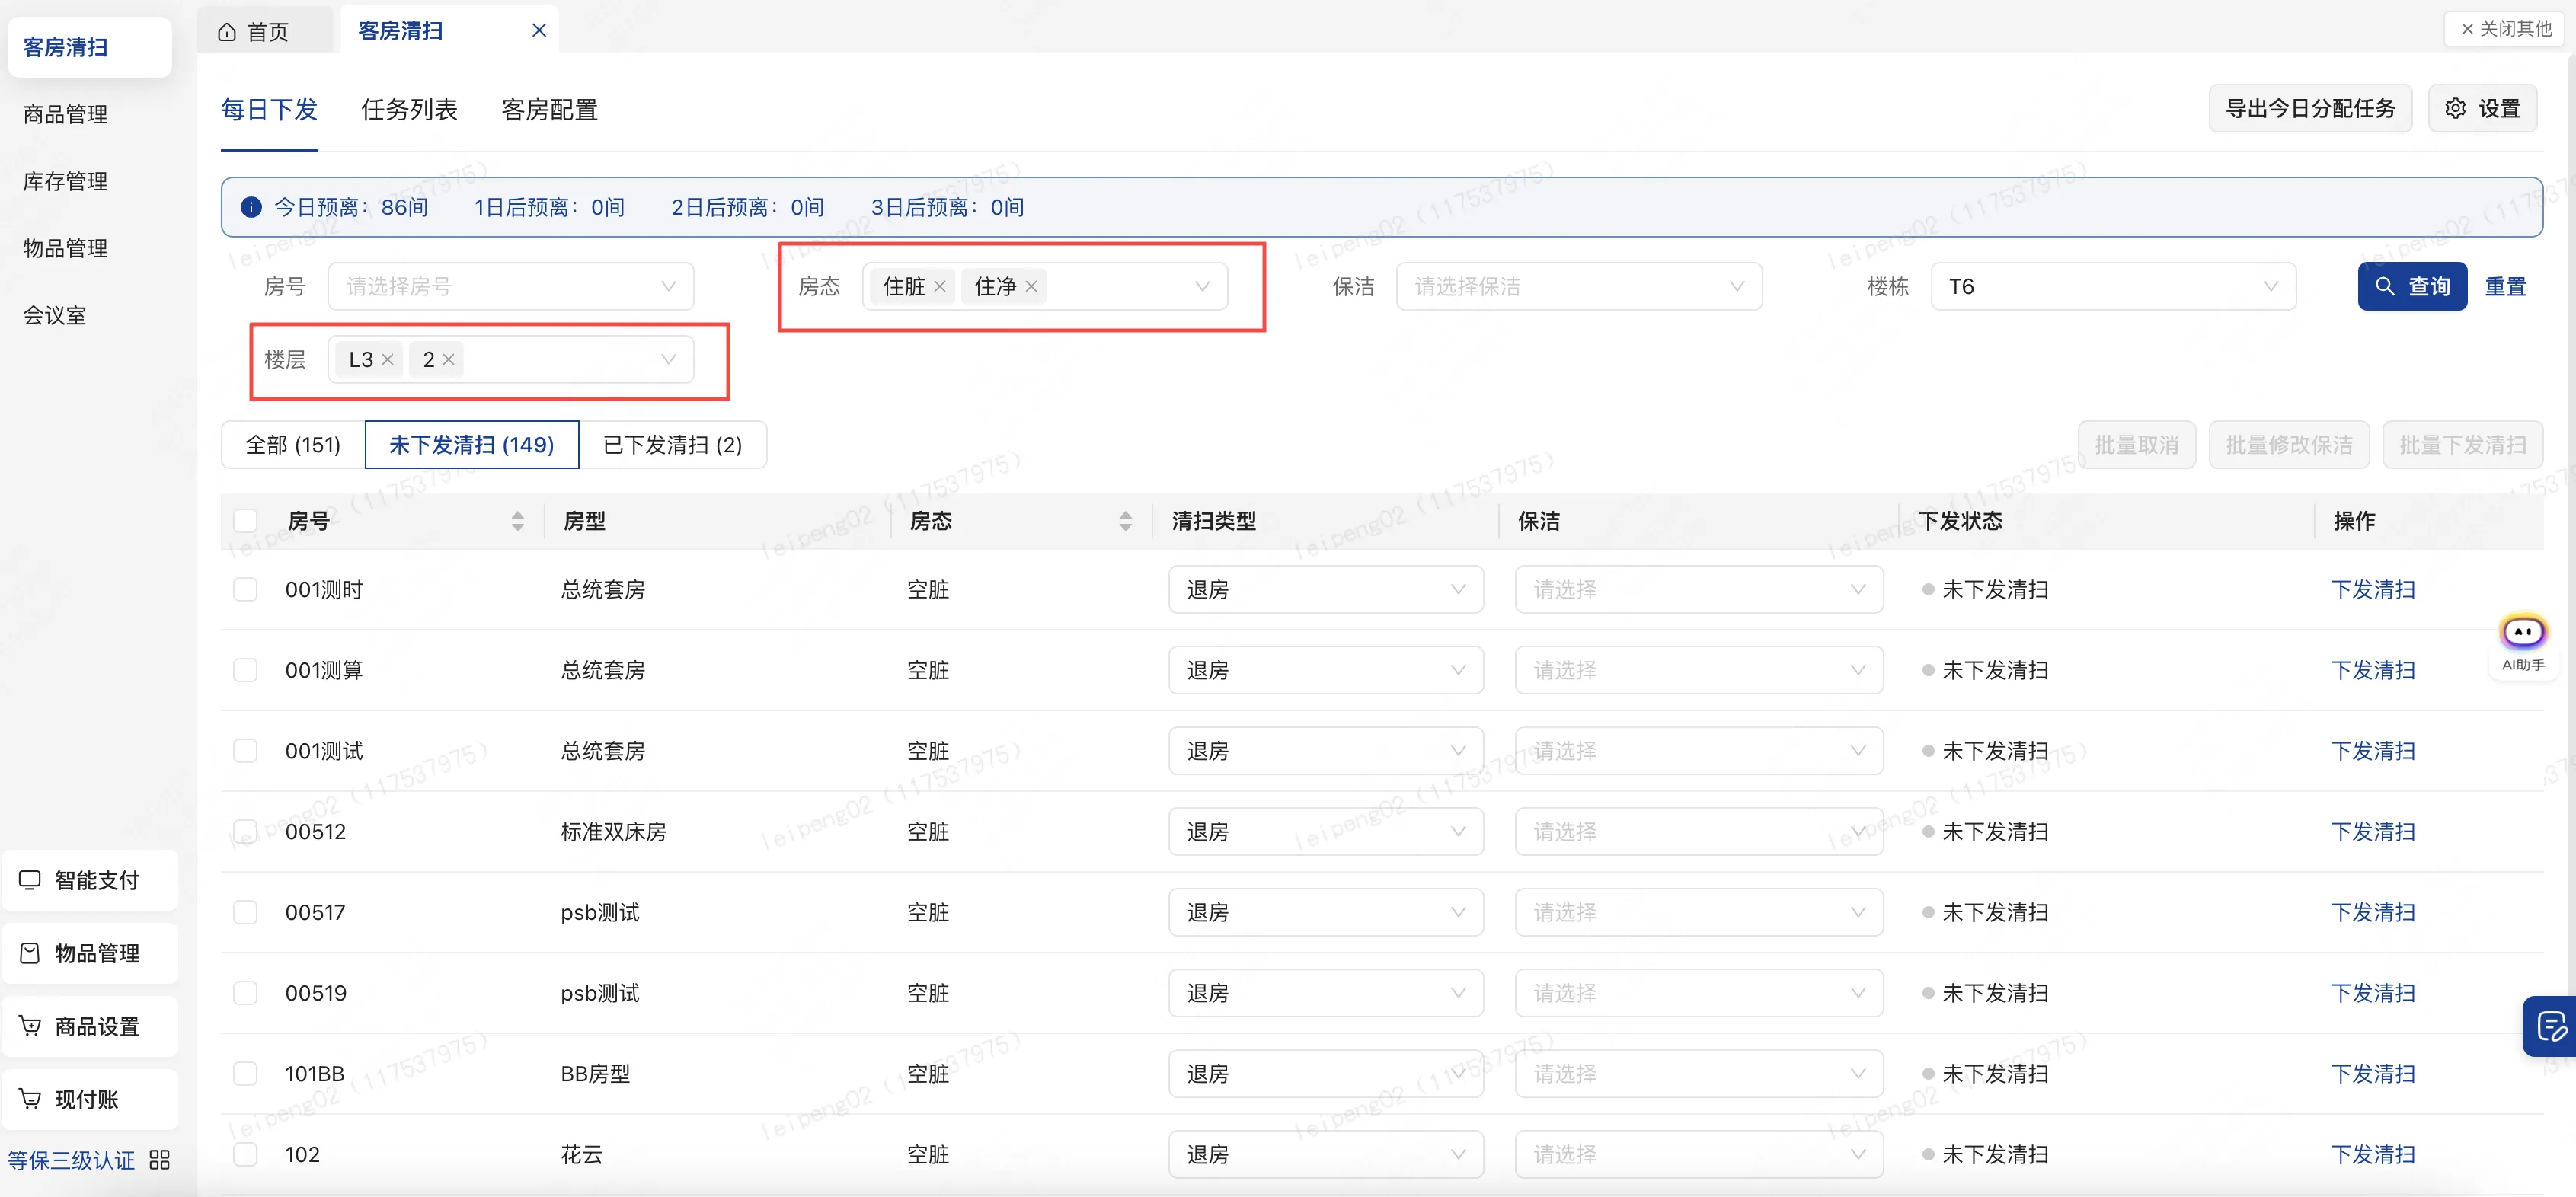Image resolution: width=2576 pixels, height=1197 pixels.
Task: Expand the 房态 dropdown arrow
Action: click(1202, 287)
